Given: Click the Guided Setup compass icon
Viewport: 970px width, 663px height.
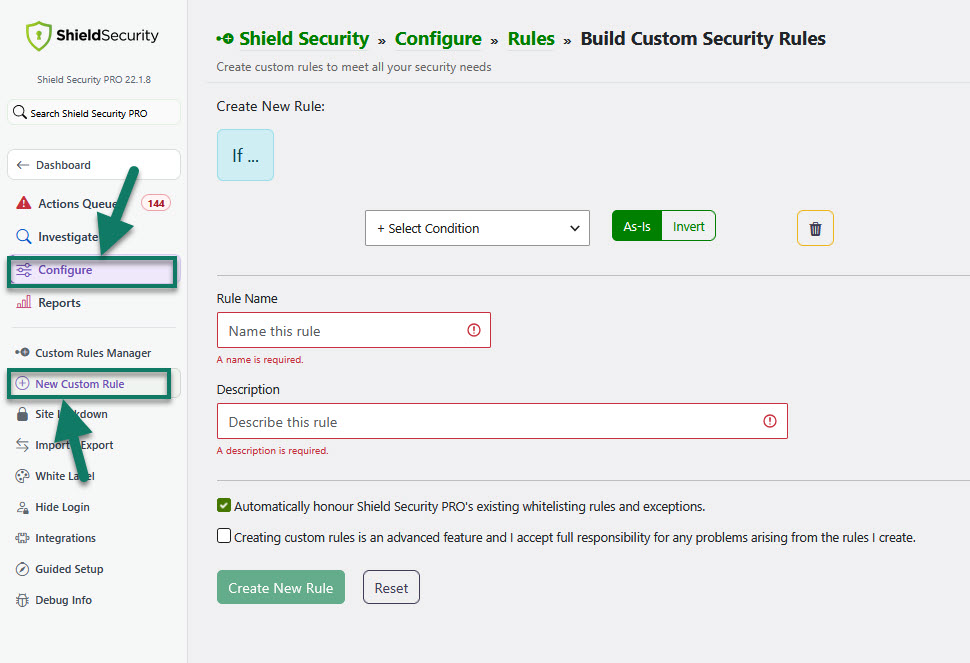Looking at the screenshot, I should [x=22, y=569].
